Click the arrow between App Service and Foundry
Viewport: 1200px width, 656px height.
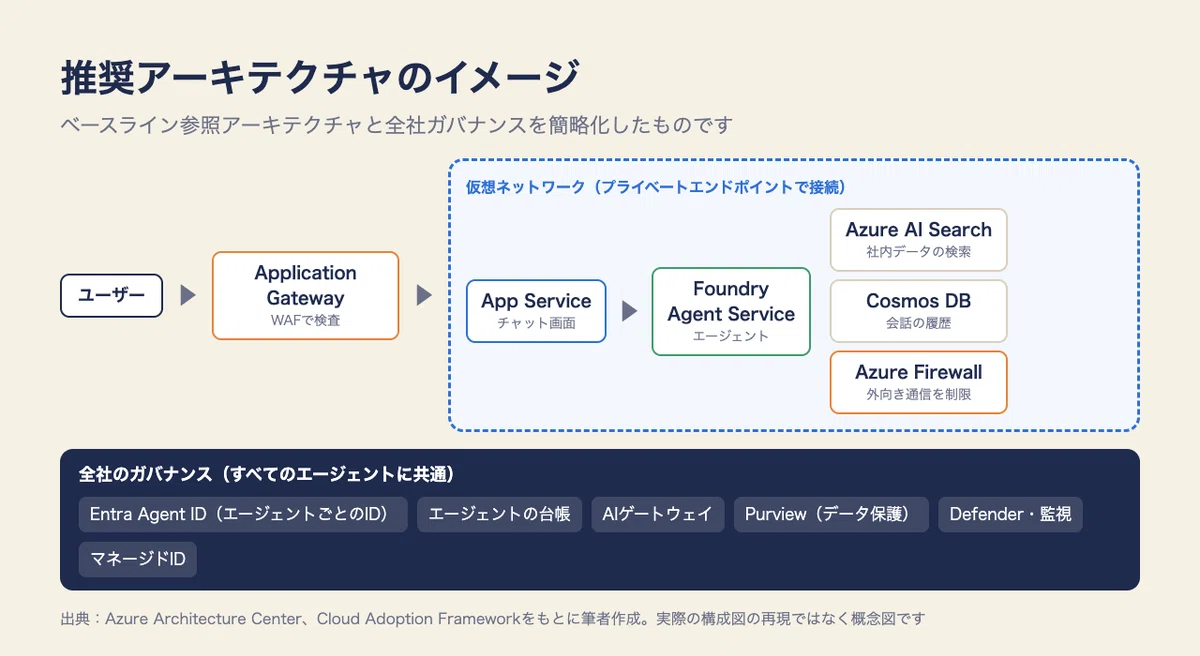click(x=629, y=311)
